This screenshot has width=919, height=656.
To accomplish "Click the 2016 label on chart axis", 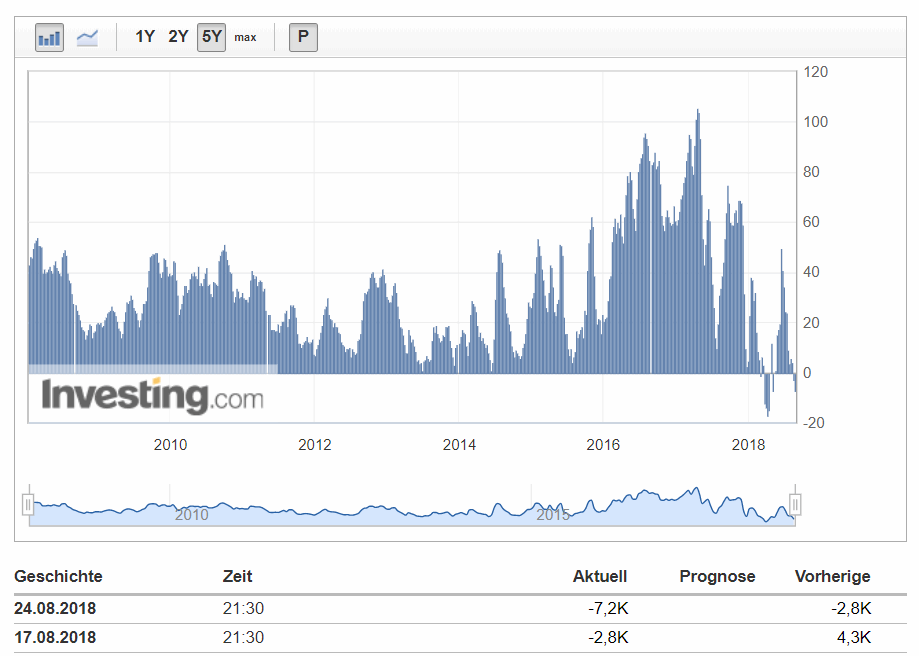I will (x=603, y=445).
